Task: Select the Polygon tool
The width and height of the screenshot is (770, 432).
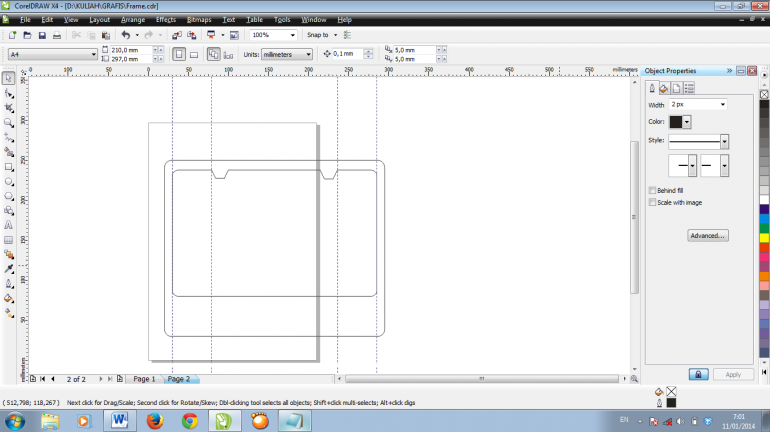Action: tap(8, 196)
